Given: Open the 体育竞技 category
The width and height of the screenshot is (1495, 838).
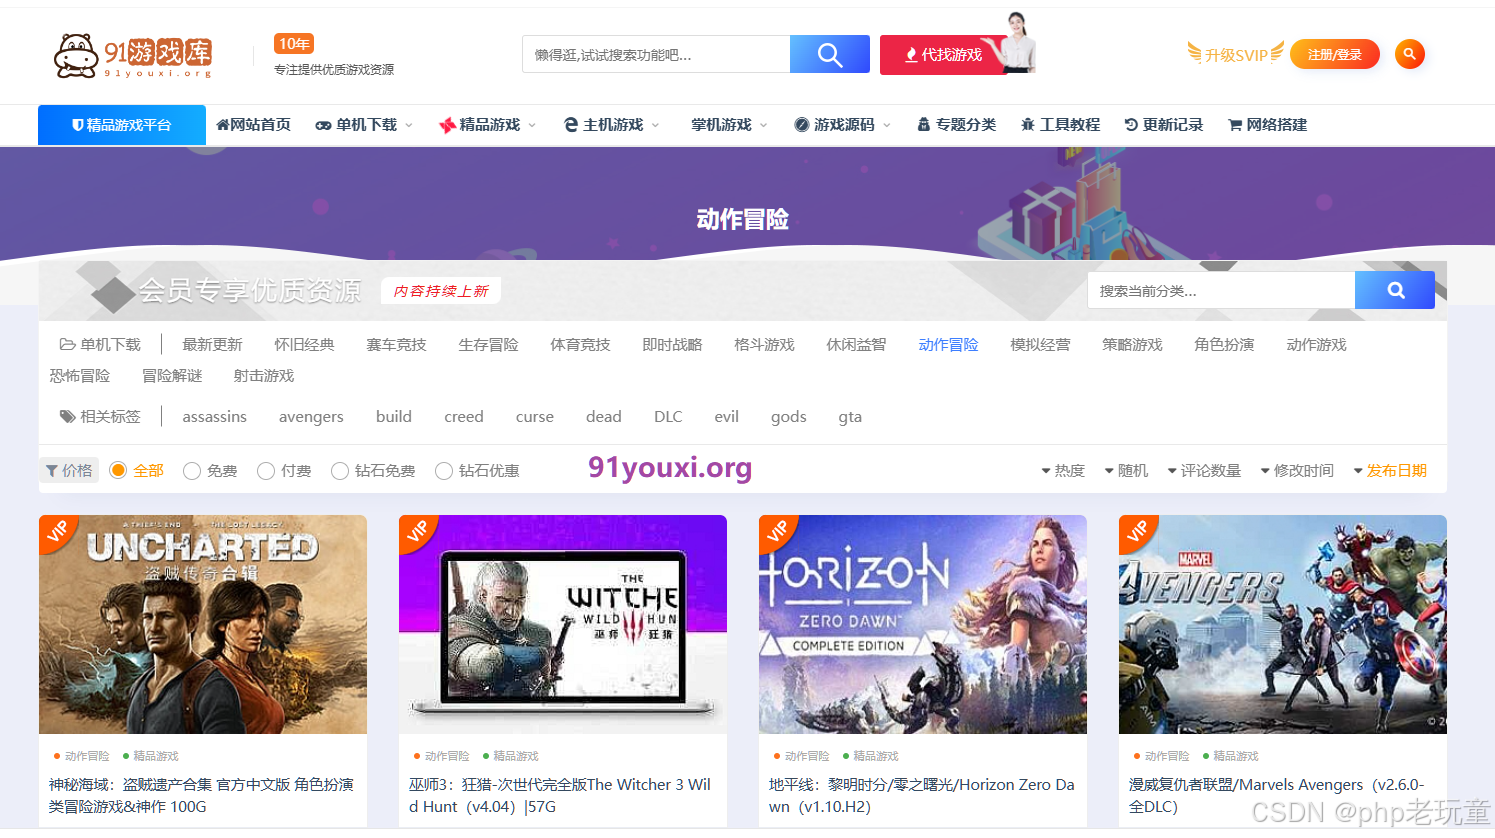Looking at the screenshot, I should pos(580,344).
